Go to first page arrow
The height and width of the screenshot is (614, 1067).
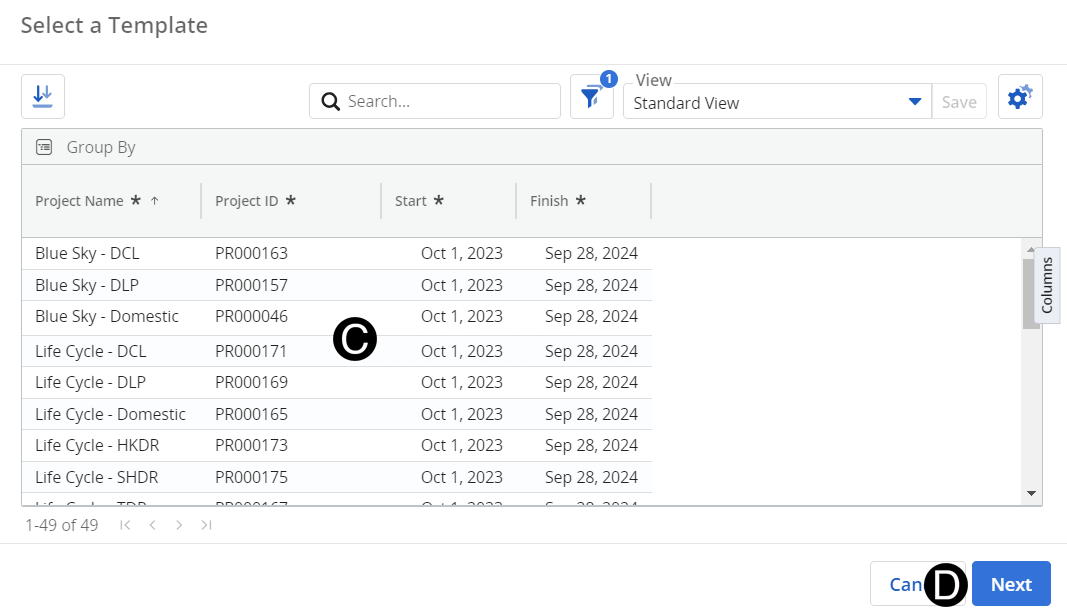(125, 525)
